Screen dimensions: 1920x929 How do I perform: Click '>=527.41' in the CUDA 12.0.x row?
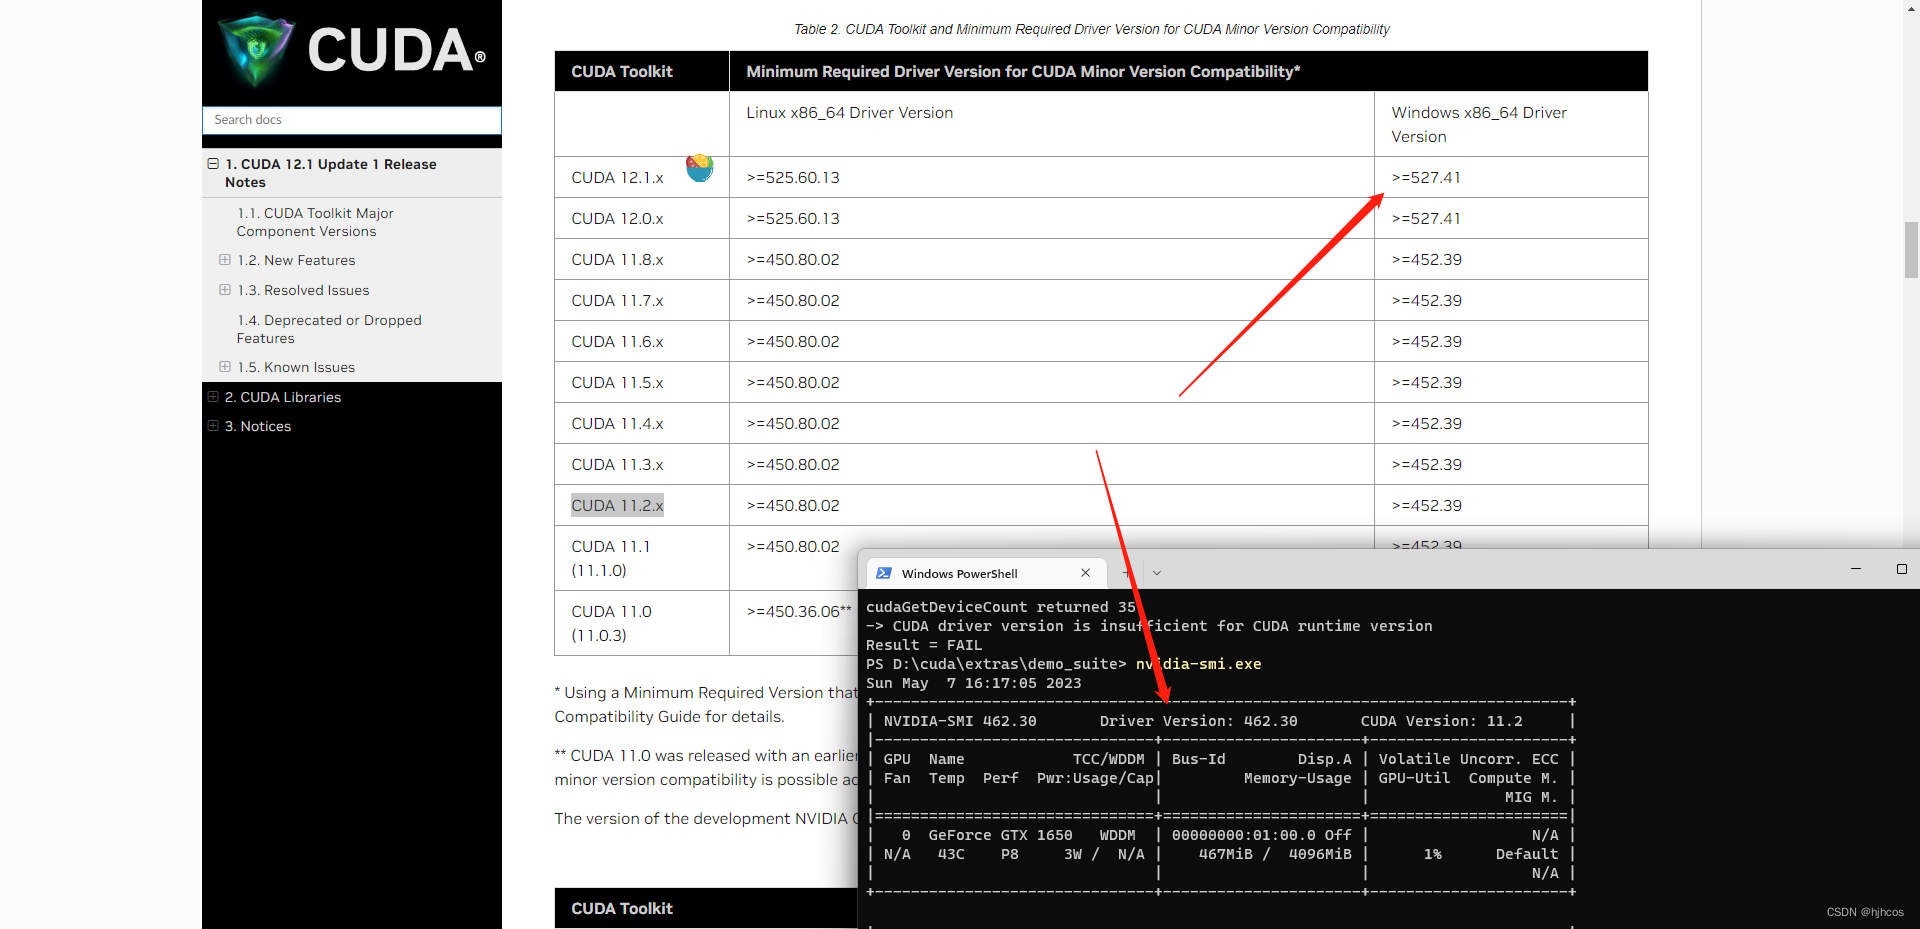(x=1426, y=218)
